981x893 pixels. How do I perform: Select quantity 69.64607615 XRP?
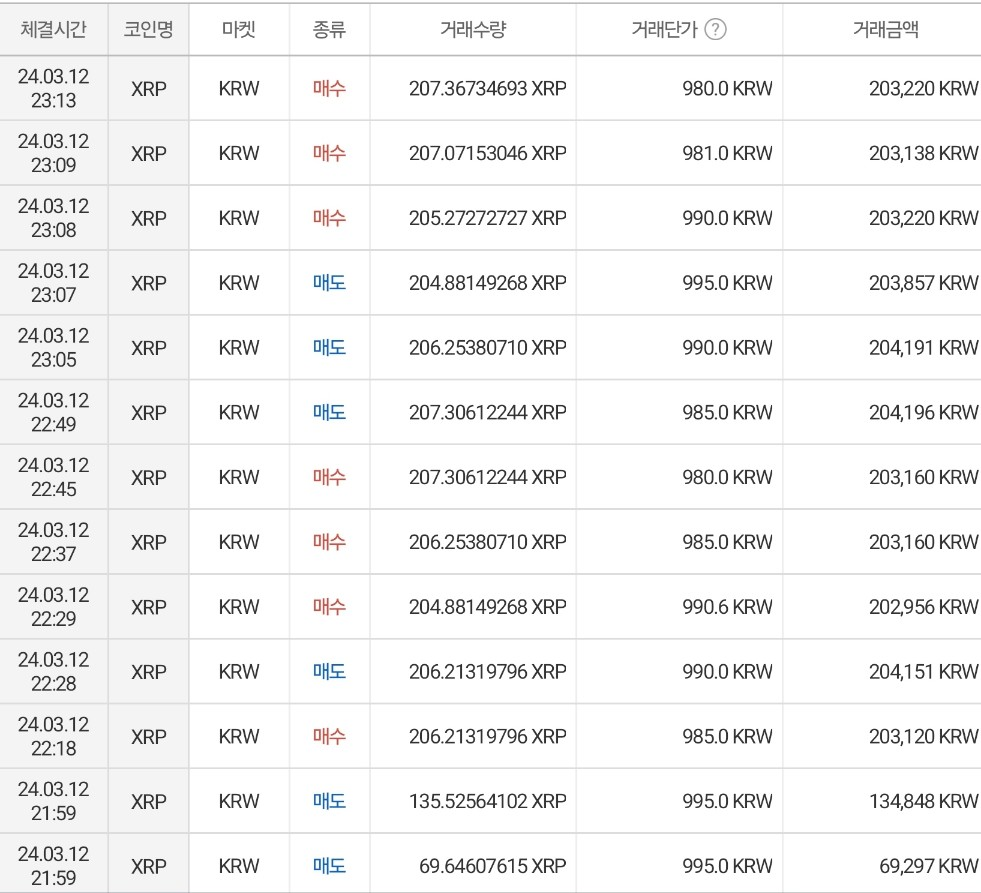click(x=492, y=866)
